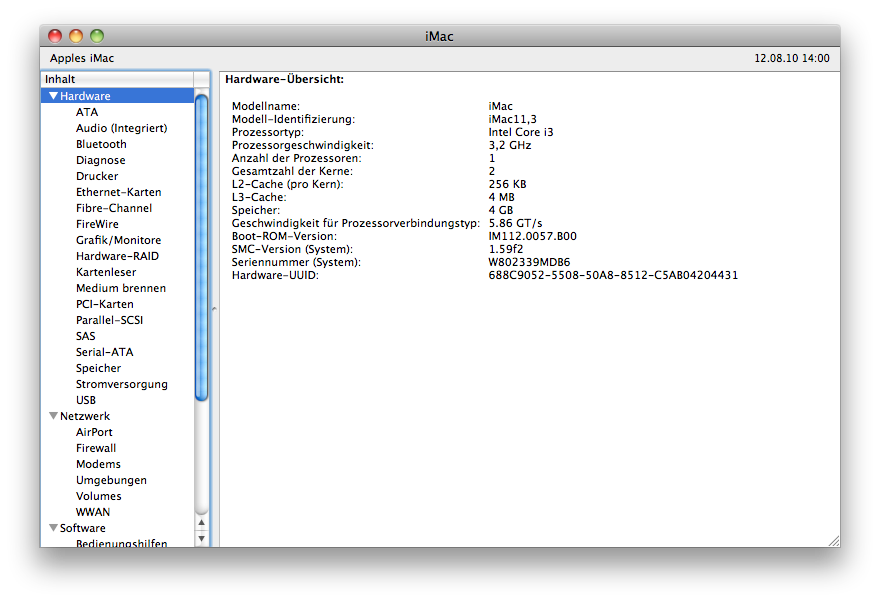Select Drucker in the list
The height and width of the screenshot is (602, 880).
point(97,176)
